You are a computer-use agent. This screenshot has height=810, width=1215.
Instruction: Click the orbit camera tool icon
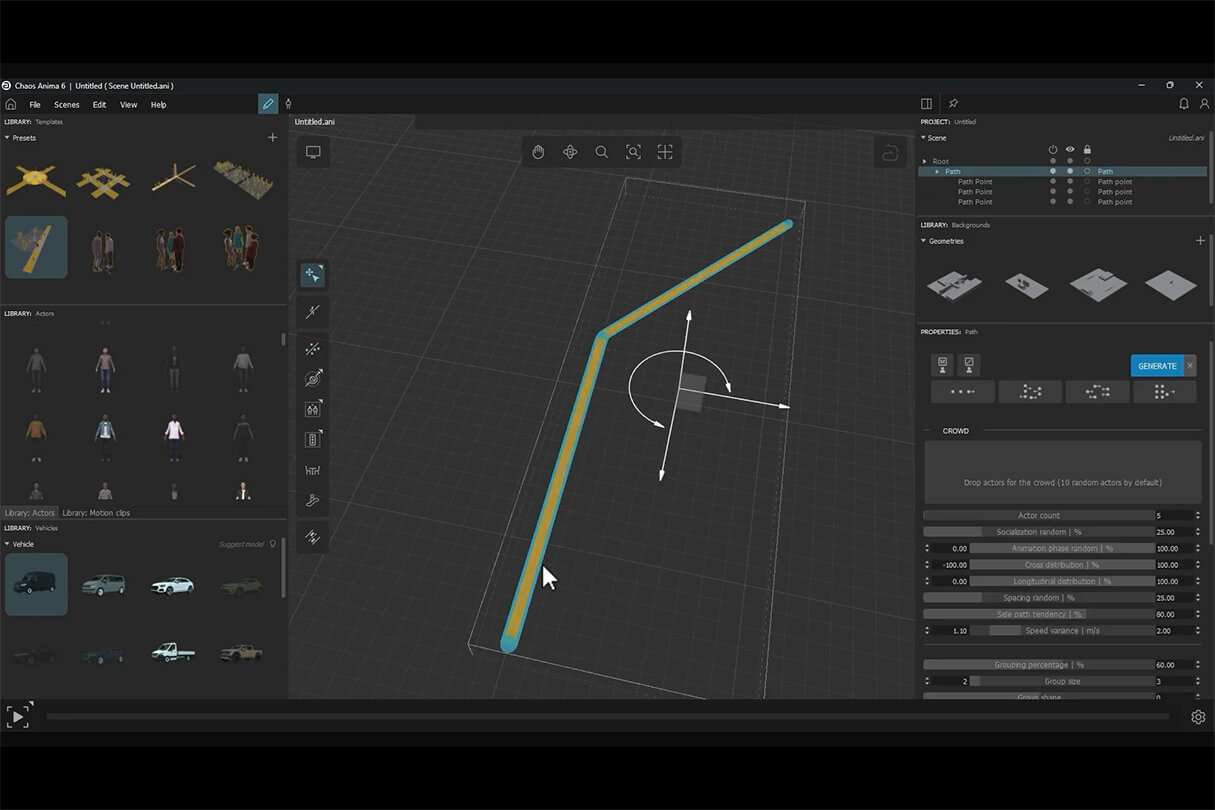pyautogui.click(x=570, y=152)
